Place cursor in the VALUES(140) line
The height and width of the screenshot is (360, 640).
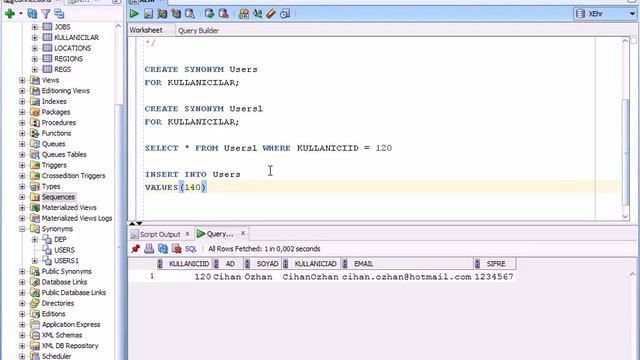[382, 187]
